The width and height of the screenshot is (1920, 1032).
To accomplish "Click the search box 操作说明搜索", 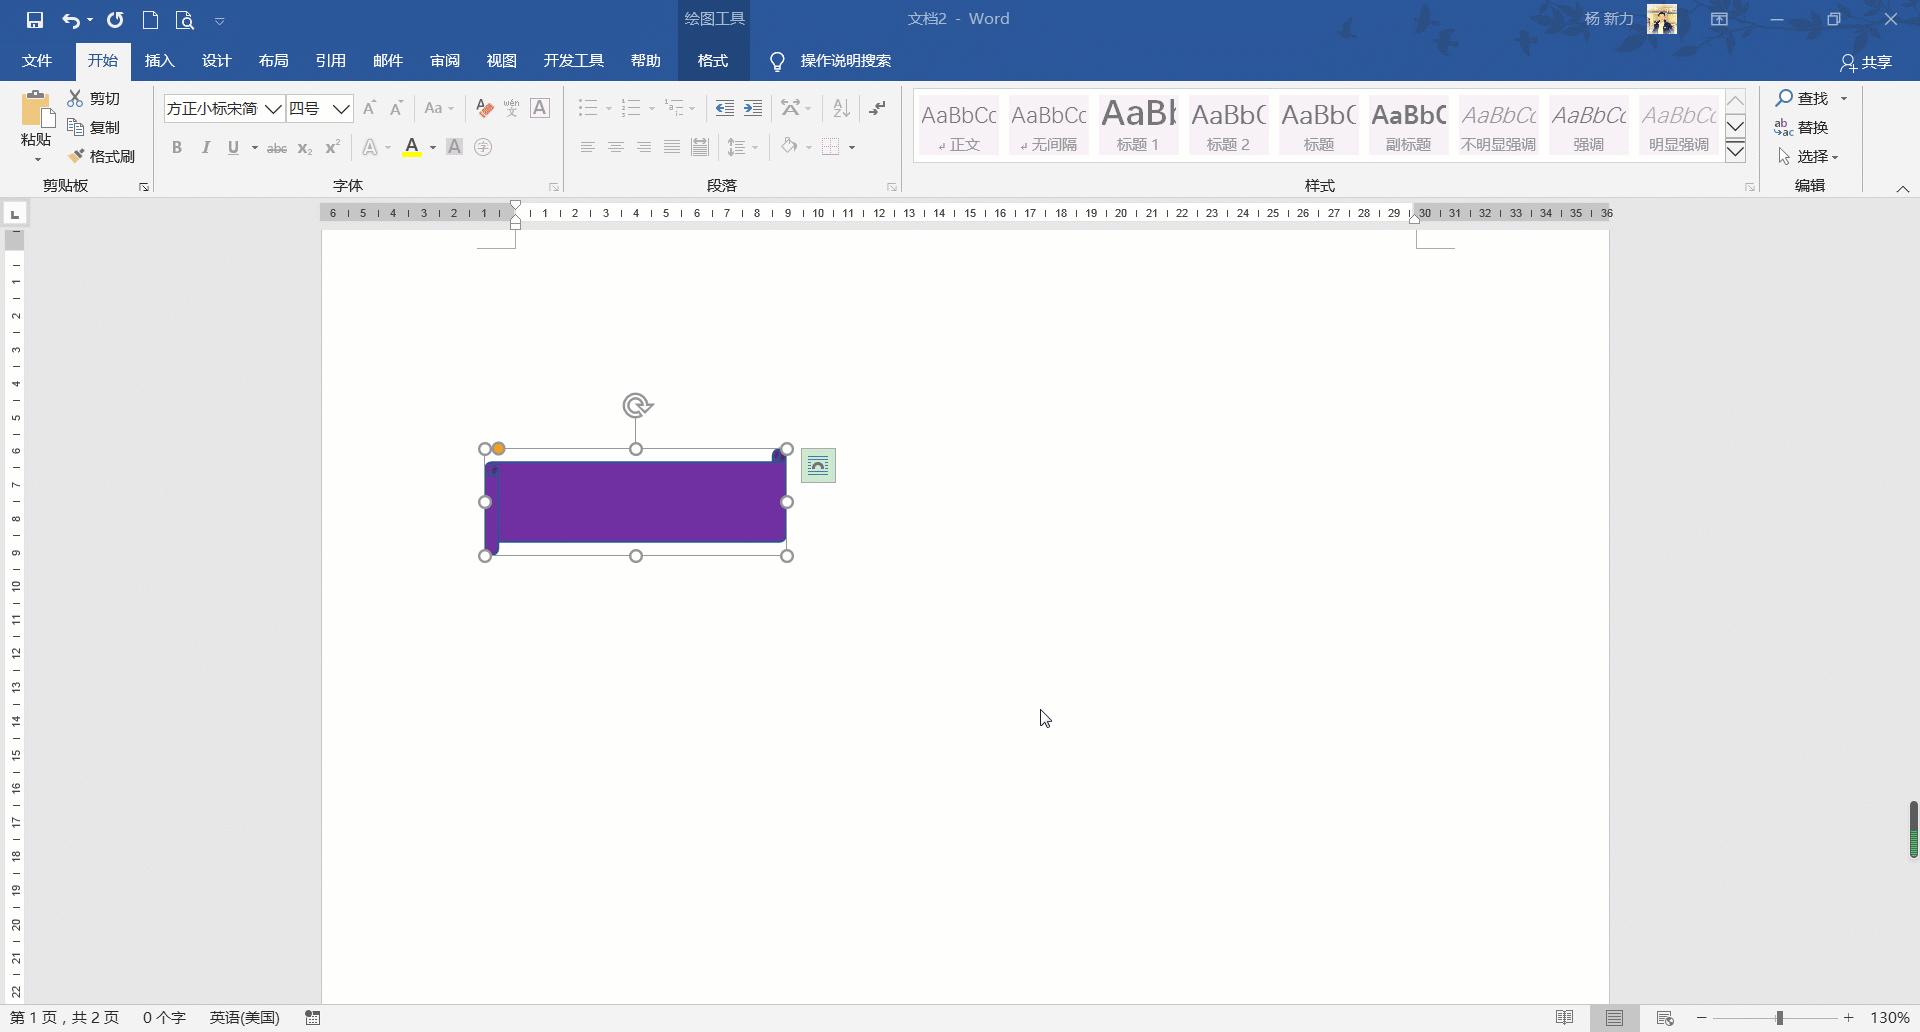I will (x=845, y=61).
